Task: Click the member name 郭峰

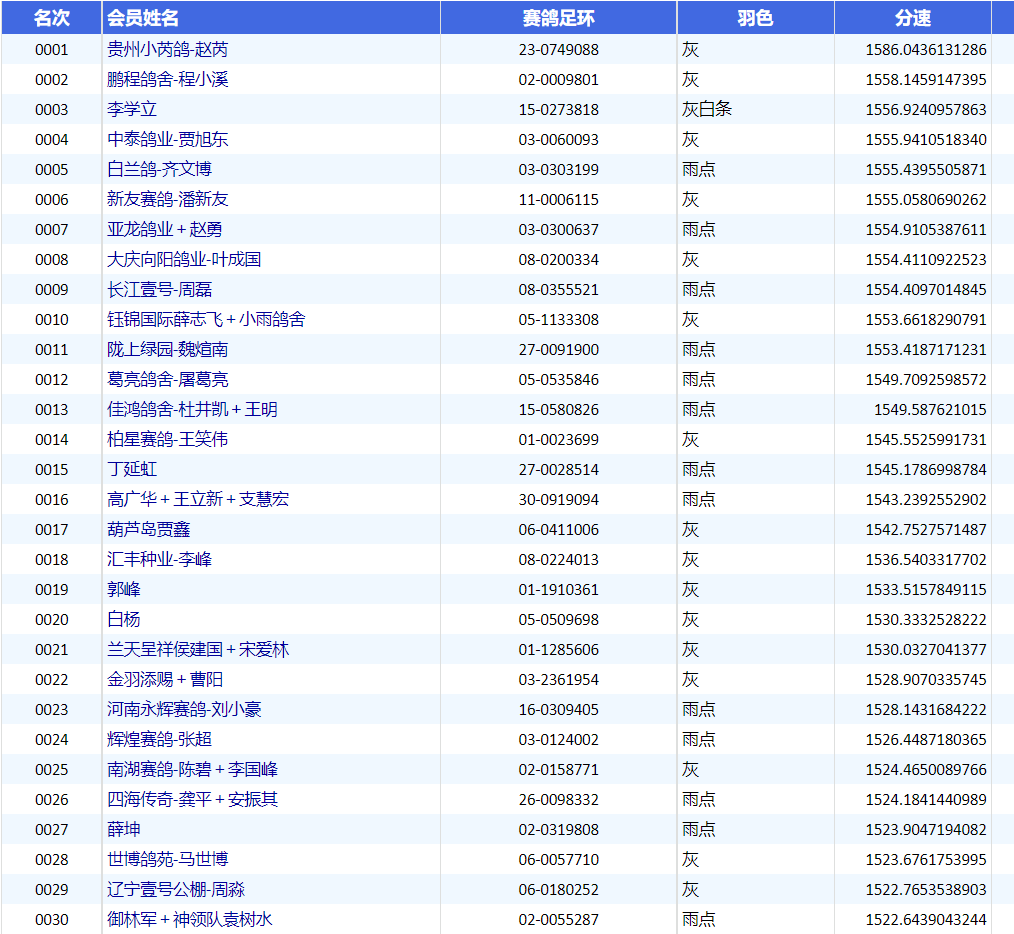Action: 124,589
